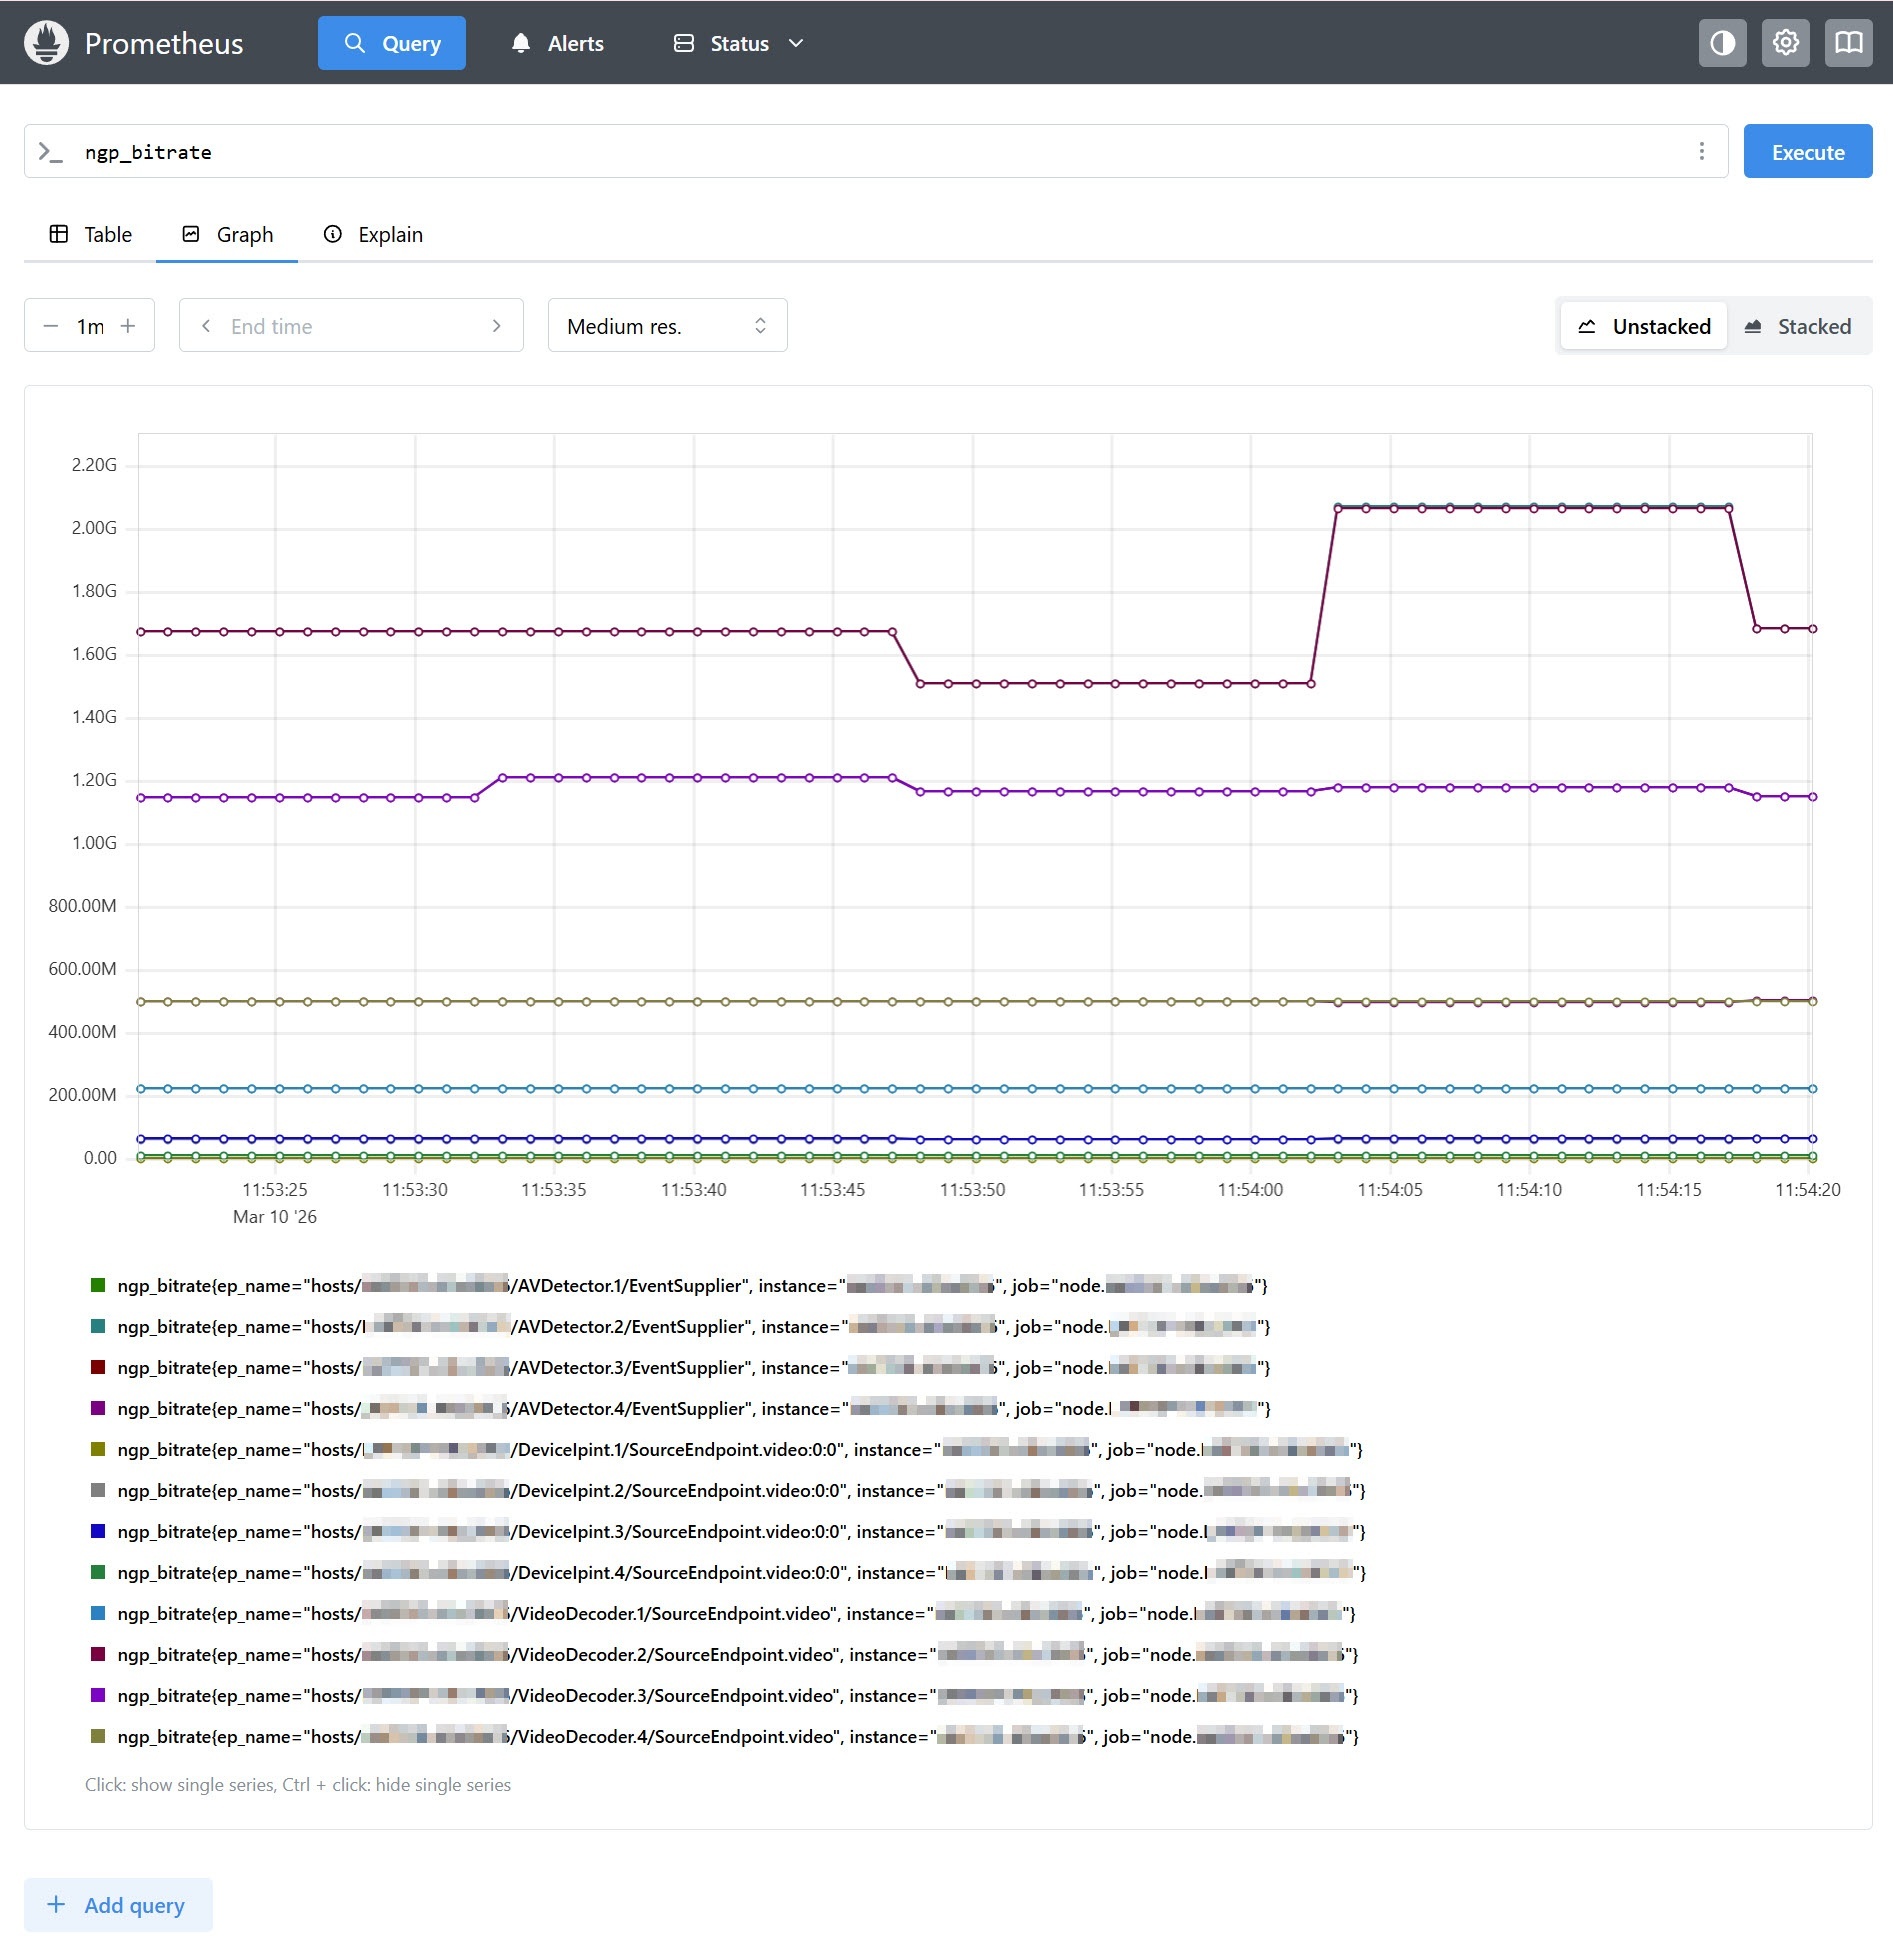1893x1953 pixels.
Task: Run the query with Execute
Action: pyautogui.click(x=1807, y=152)
